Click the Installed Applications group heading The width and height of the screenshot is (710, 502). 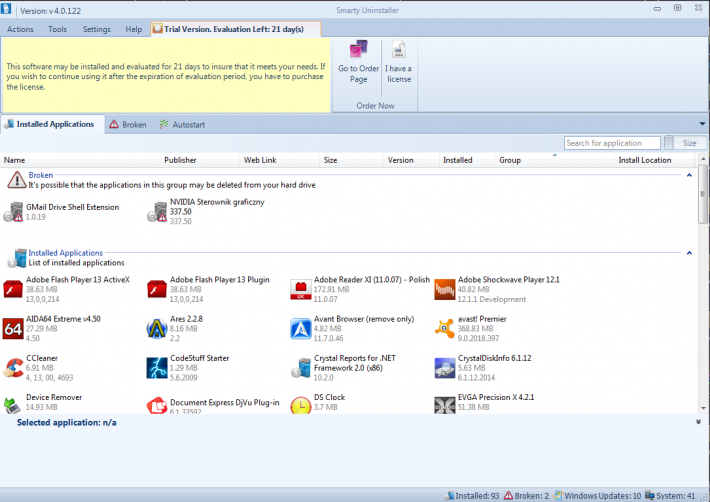66,253
